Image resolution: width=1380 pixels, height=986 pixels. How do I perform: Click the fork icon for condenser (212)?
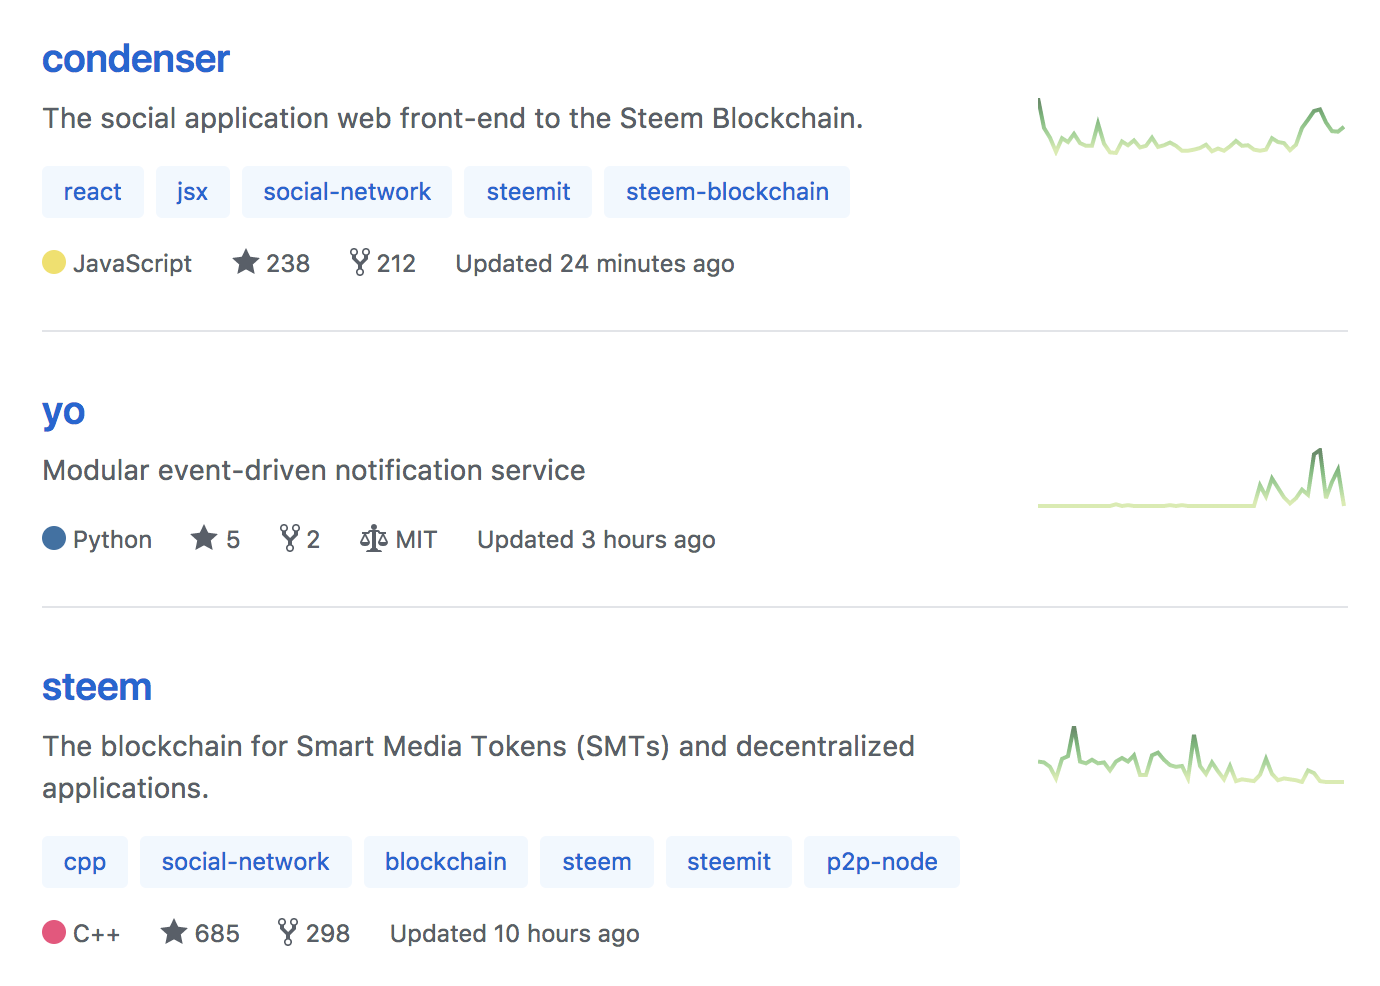[x=360, y=262]
